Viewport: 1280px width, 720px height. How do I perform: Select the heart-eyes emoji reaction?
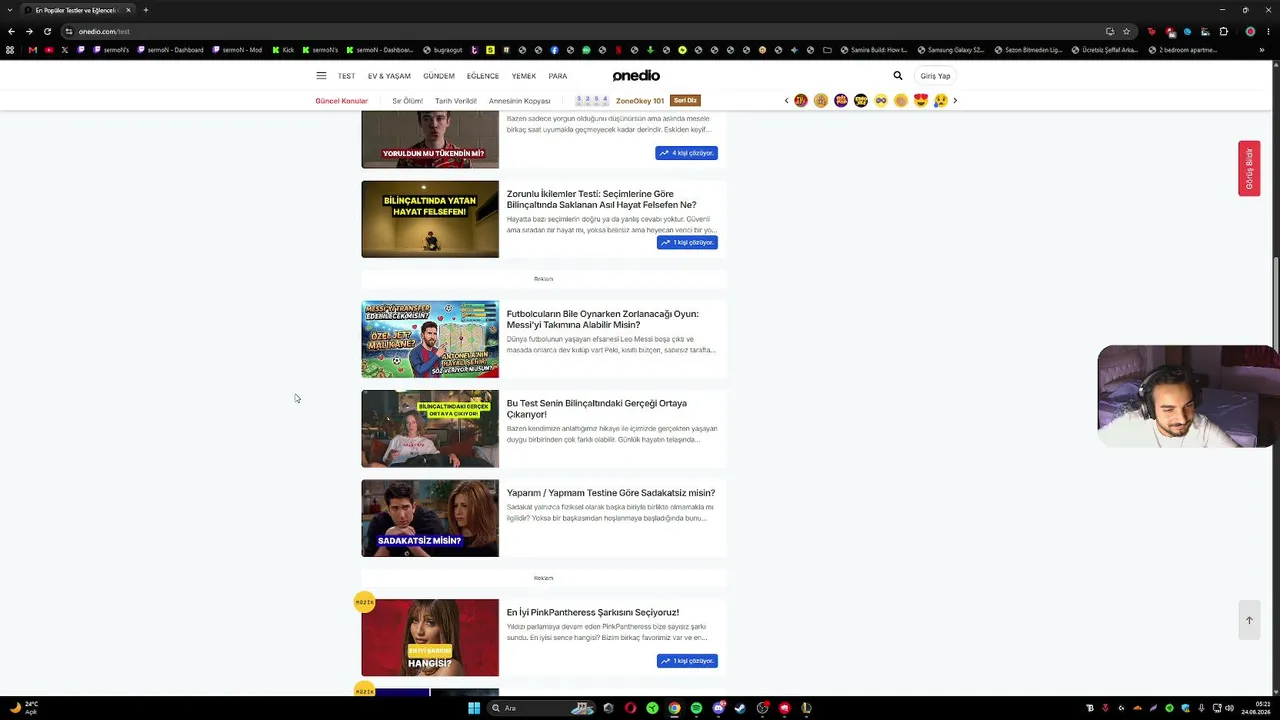click(x=921, y=100)
